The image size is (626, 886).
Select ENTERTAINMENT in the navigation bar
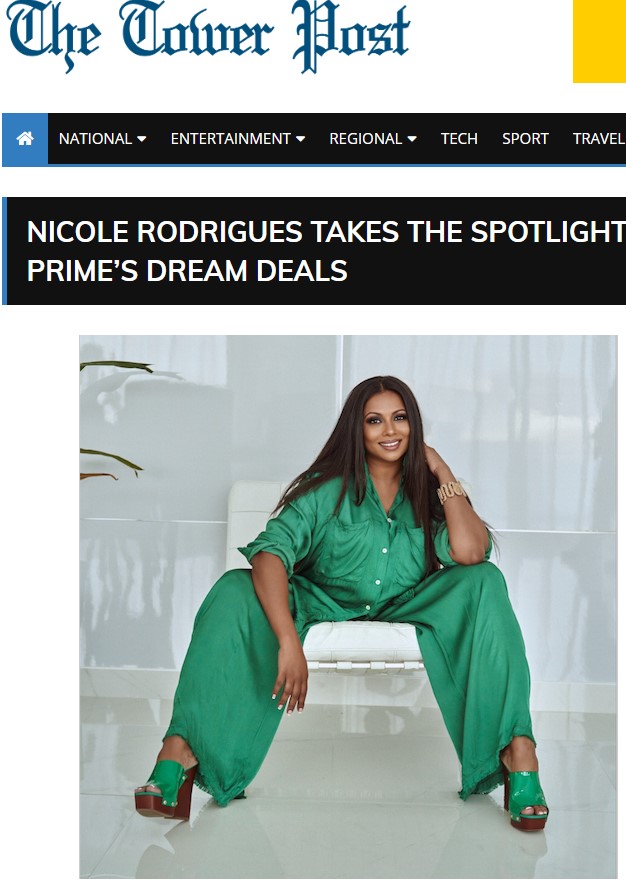[x=231, y=138]
